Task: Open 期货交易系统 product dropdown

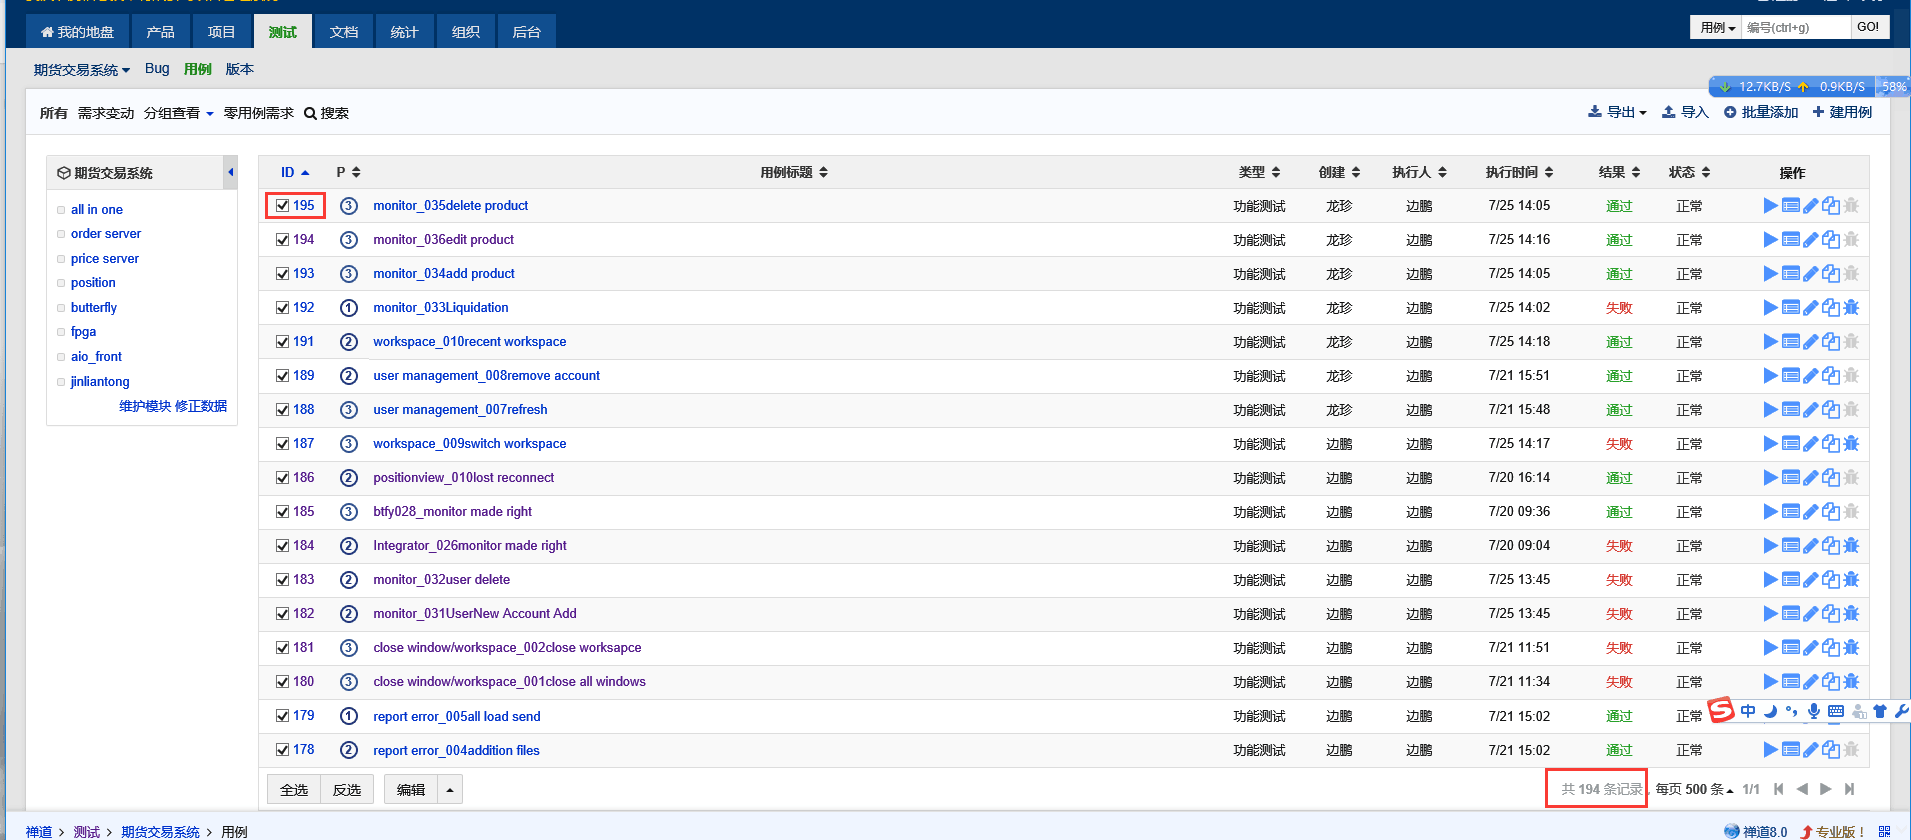Action: pyautogui.click(x=81, y=70)
